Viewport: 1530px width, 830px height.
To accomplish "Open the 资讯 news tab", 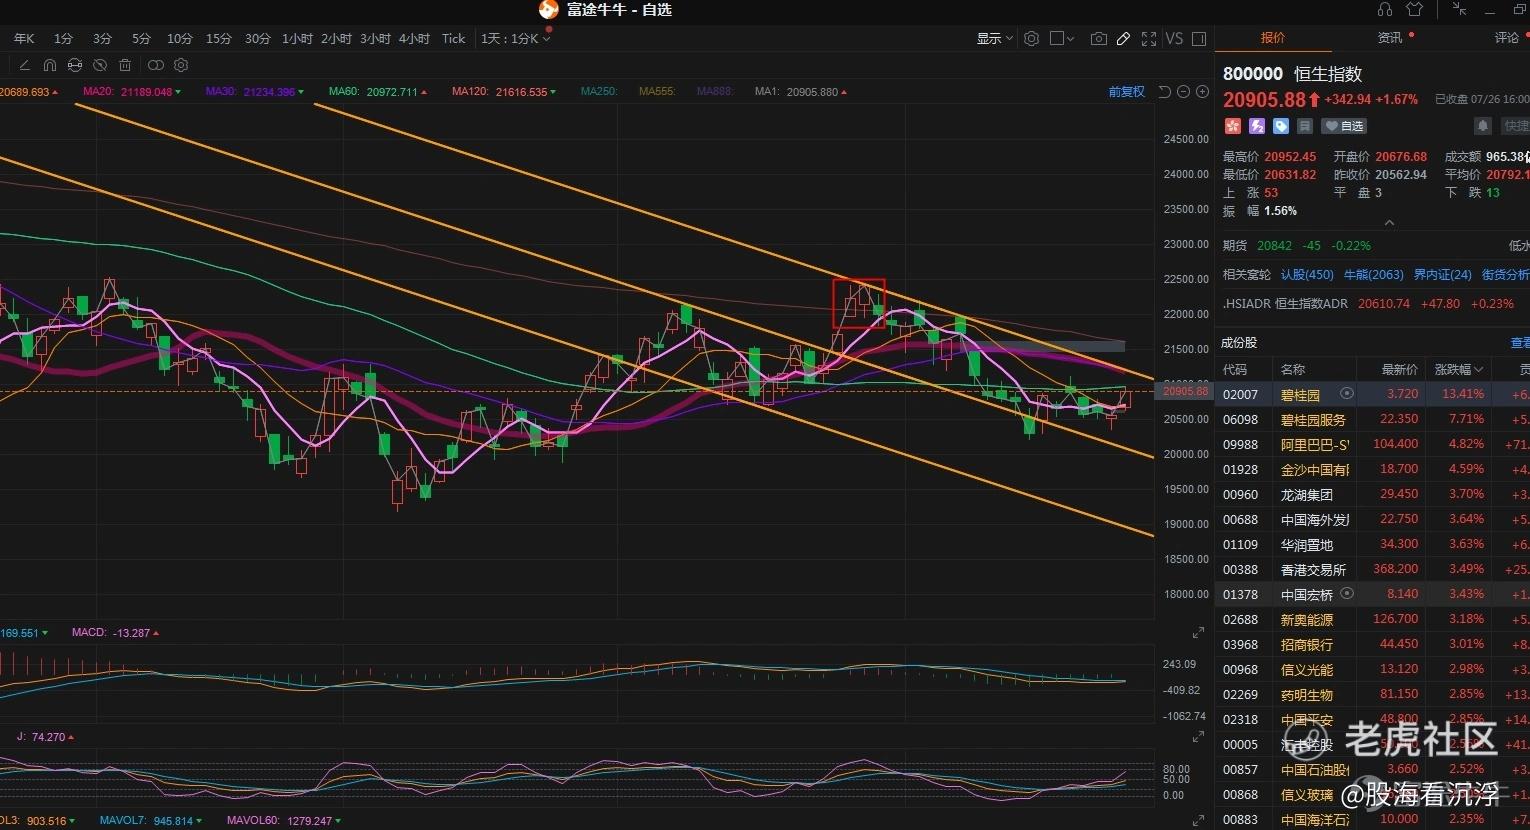I will [x=1390, y=38].
